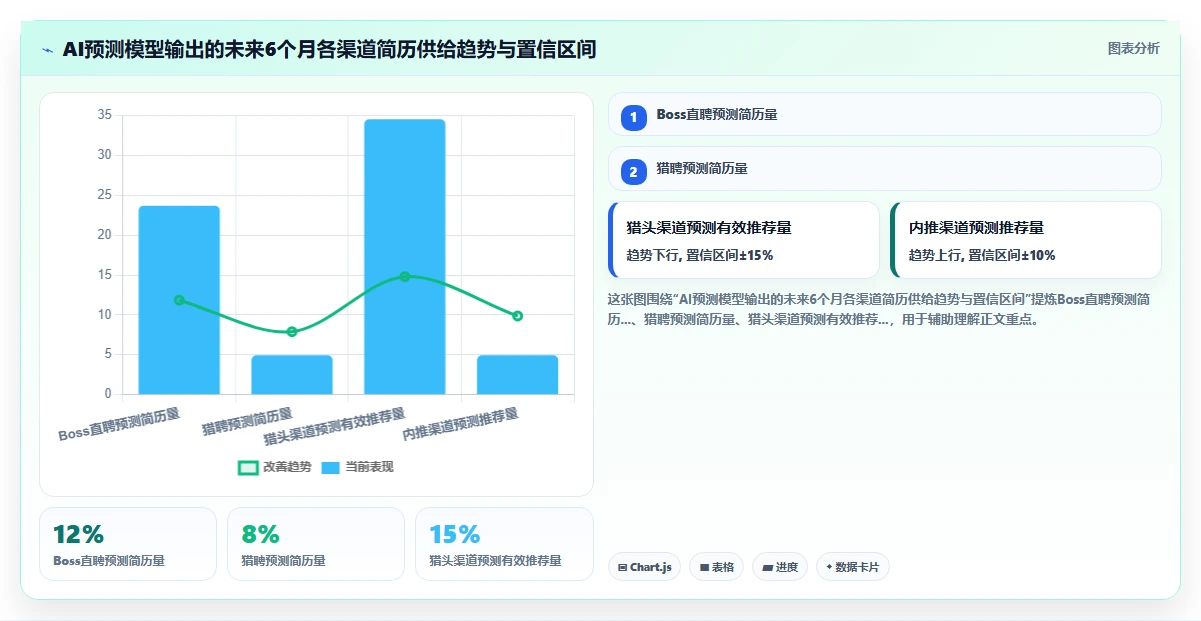Select the Chart.js tag chip

[644, 567]
